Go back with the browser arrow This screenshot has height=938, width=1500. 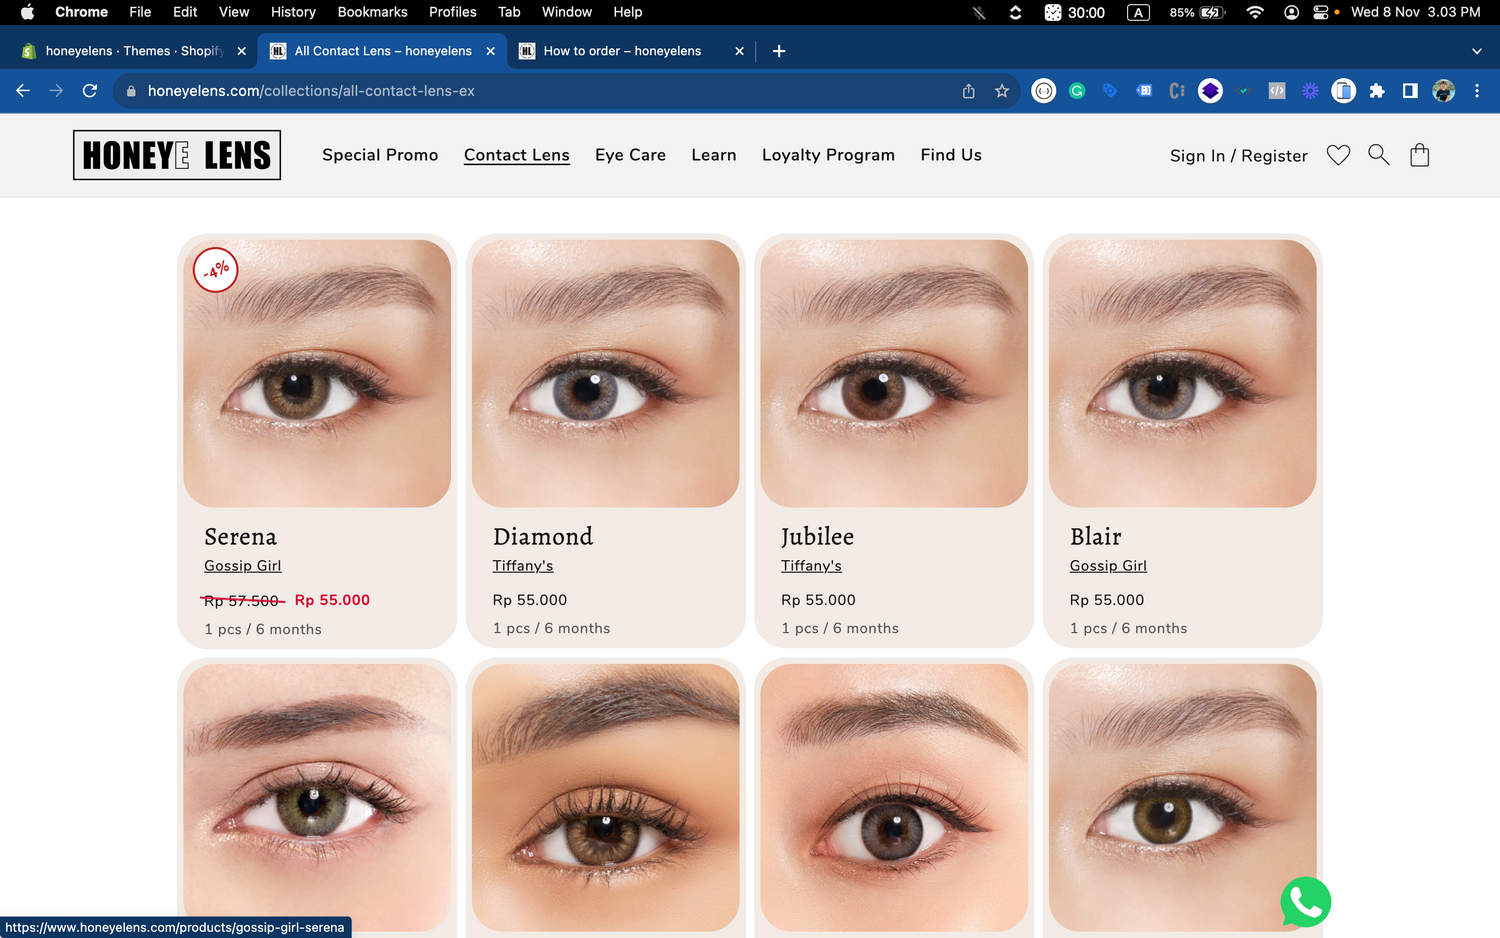pyautogui.click(x=23, y=91)
